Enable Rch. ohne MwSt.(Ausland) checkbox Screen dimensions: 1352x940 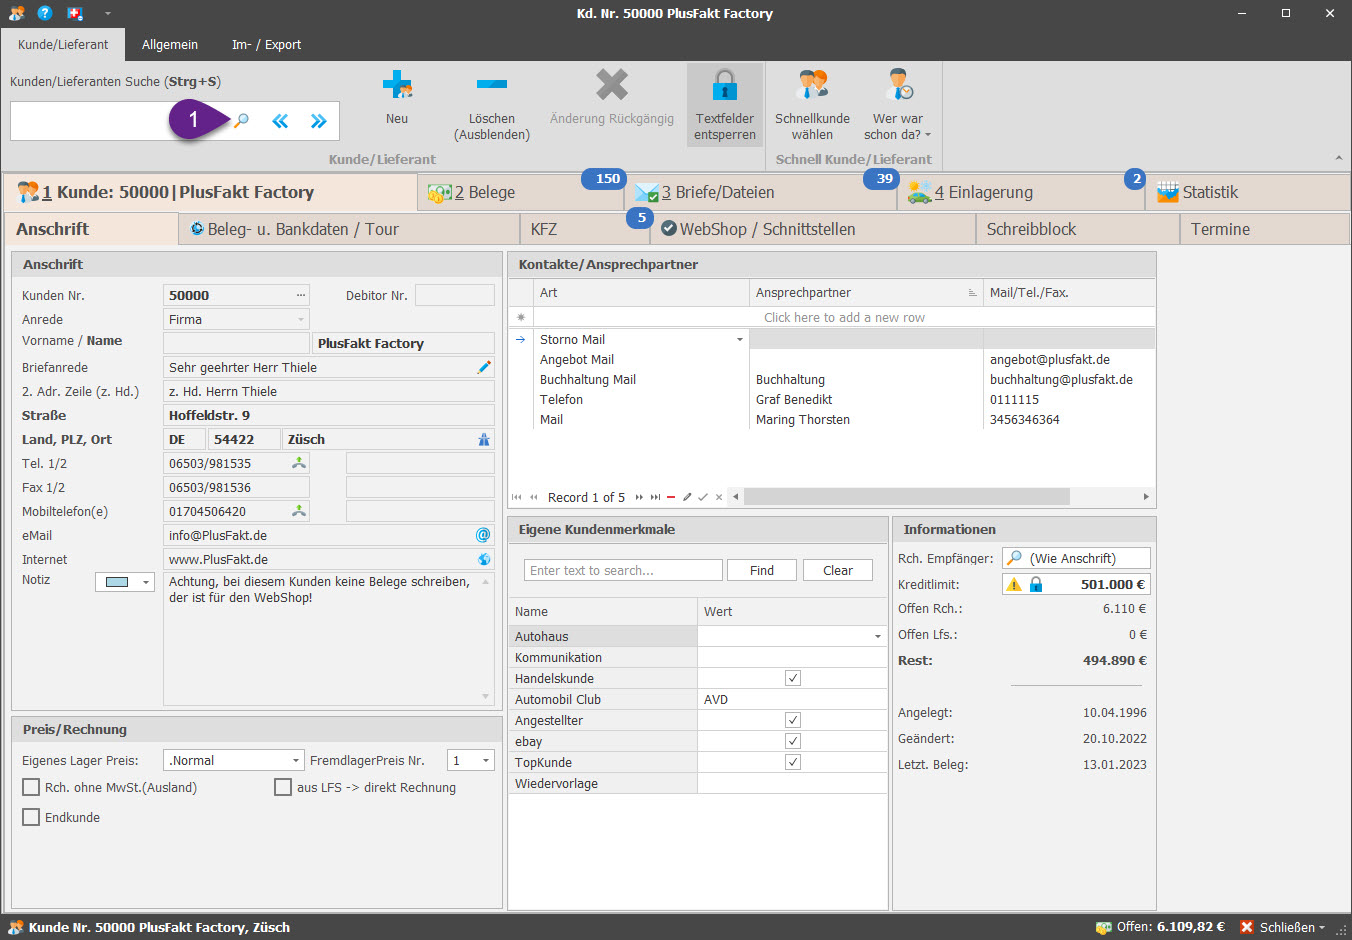pos(31,788)
